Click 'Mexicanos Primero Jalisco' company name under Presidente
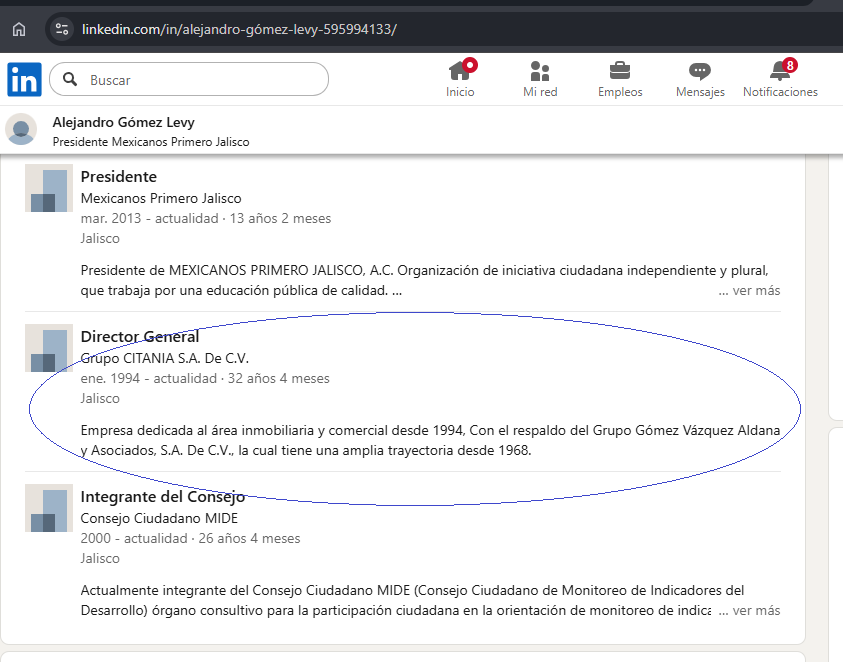Viewport: 843px width, 662px height. pos(161,198)
